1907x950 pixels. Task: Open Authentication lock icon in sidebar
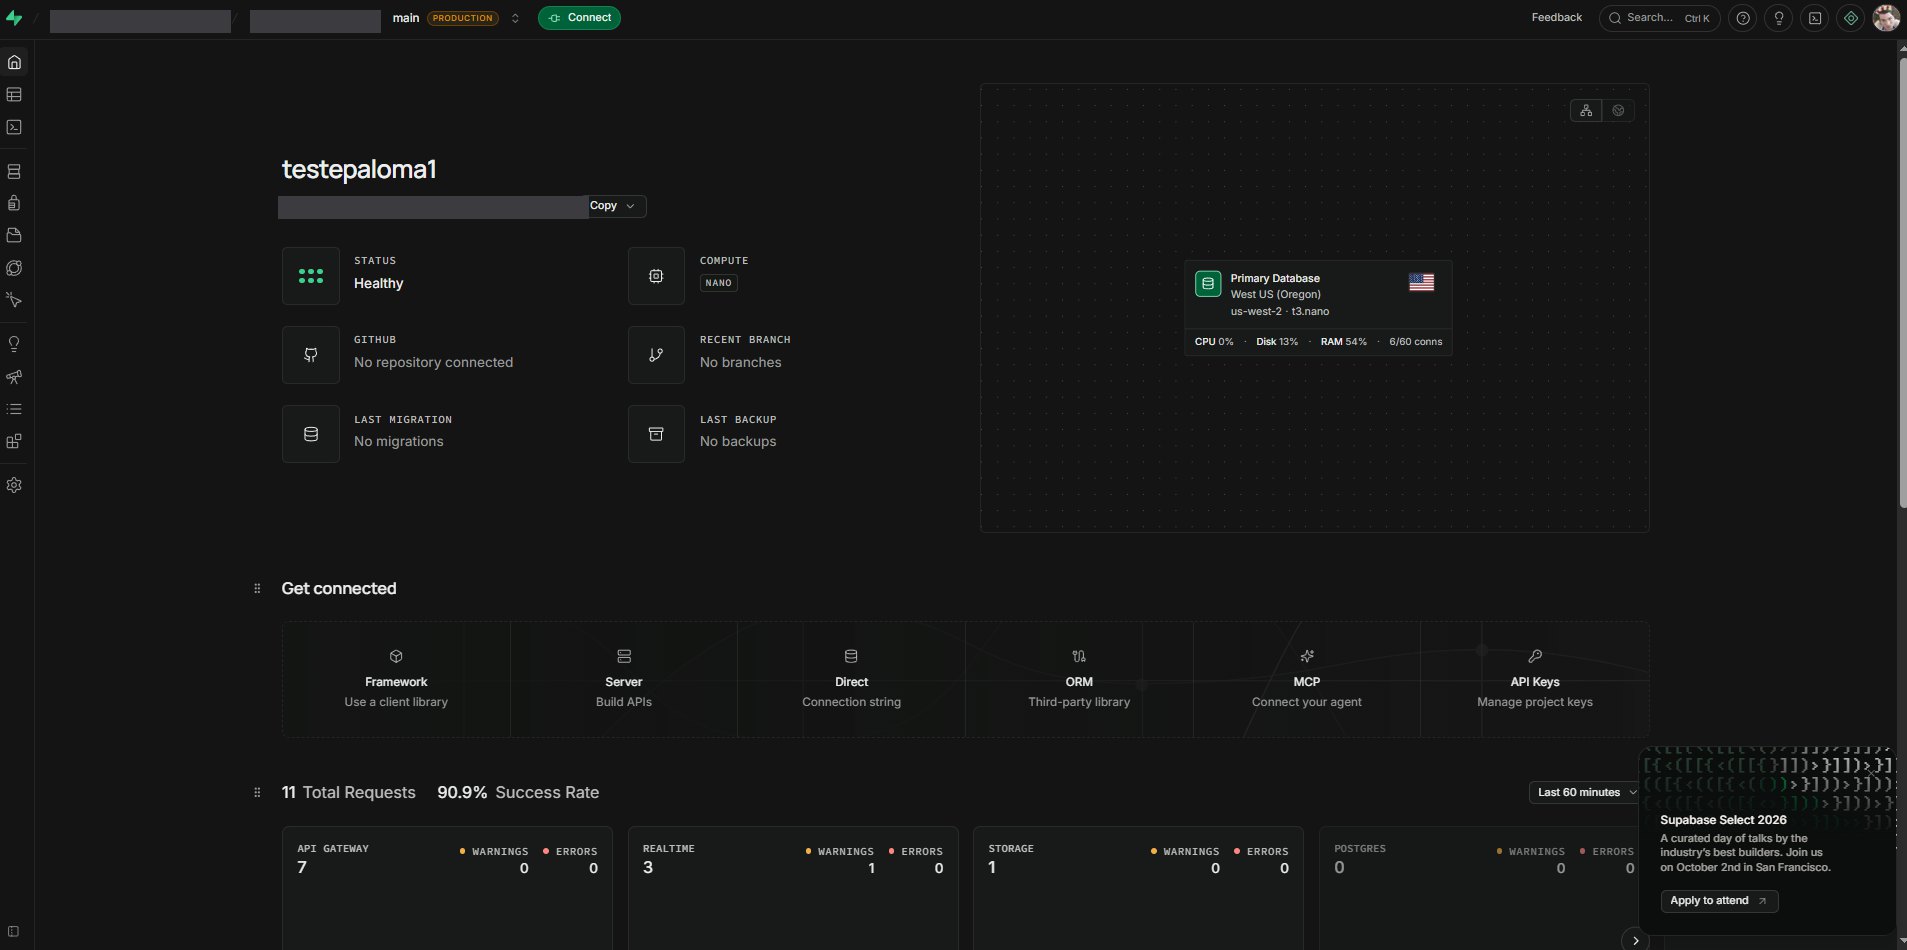(x=14, y=204)
